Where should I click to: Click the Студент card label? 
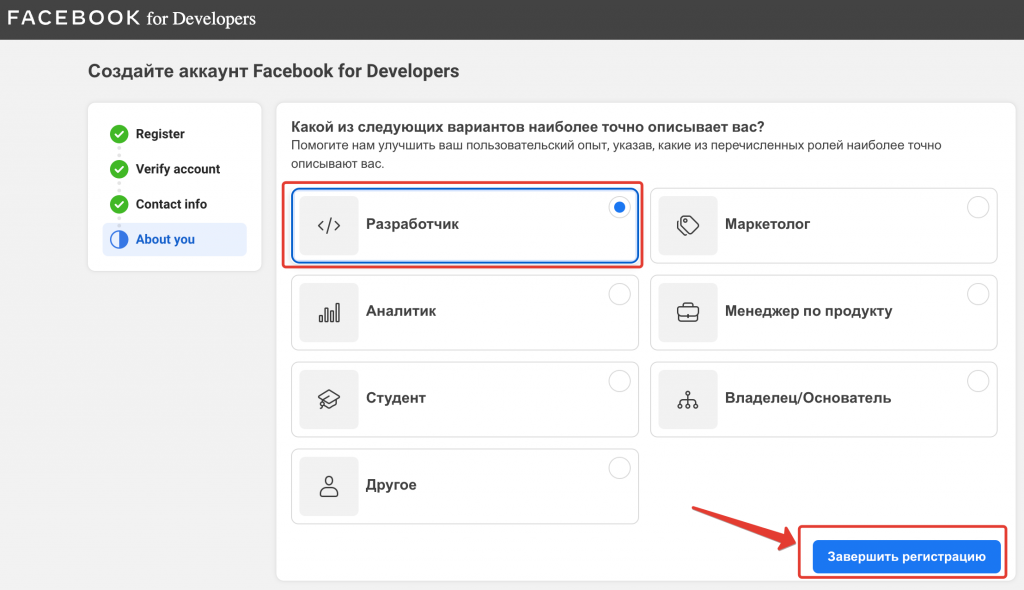[396, 398]
